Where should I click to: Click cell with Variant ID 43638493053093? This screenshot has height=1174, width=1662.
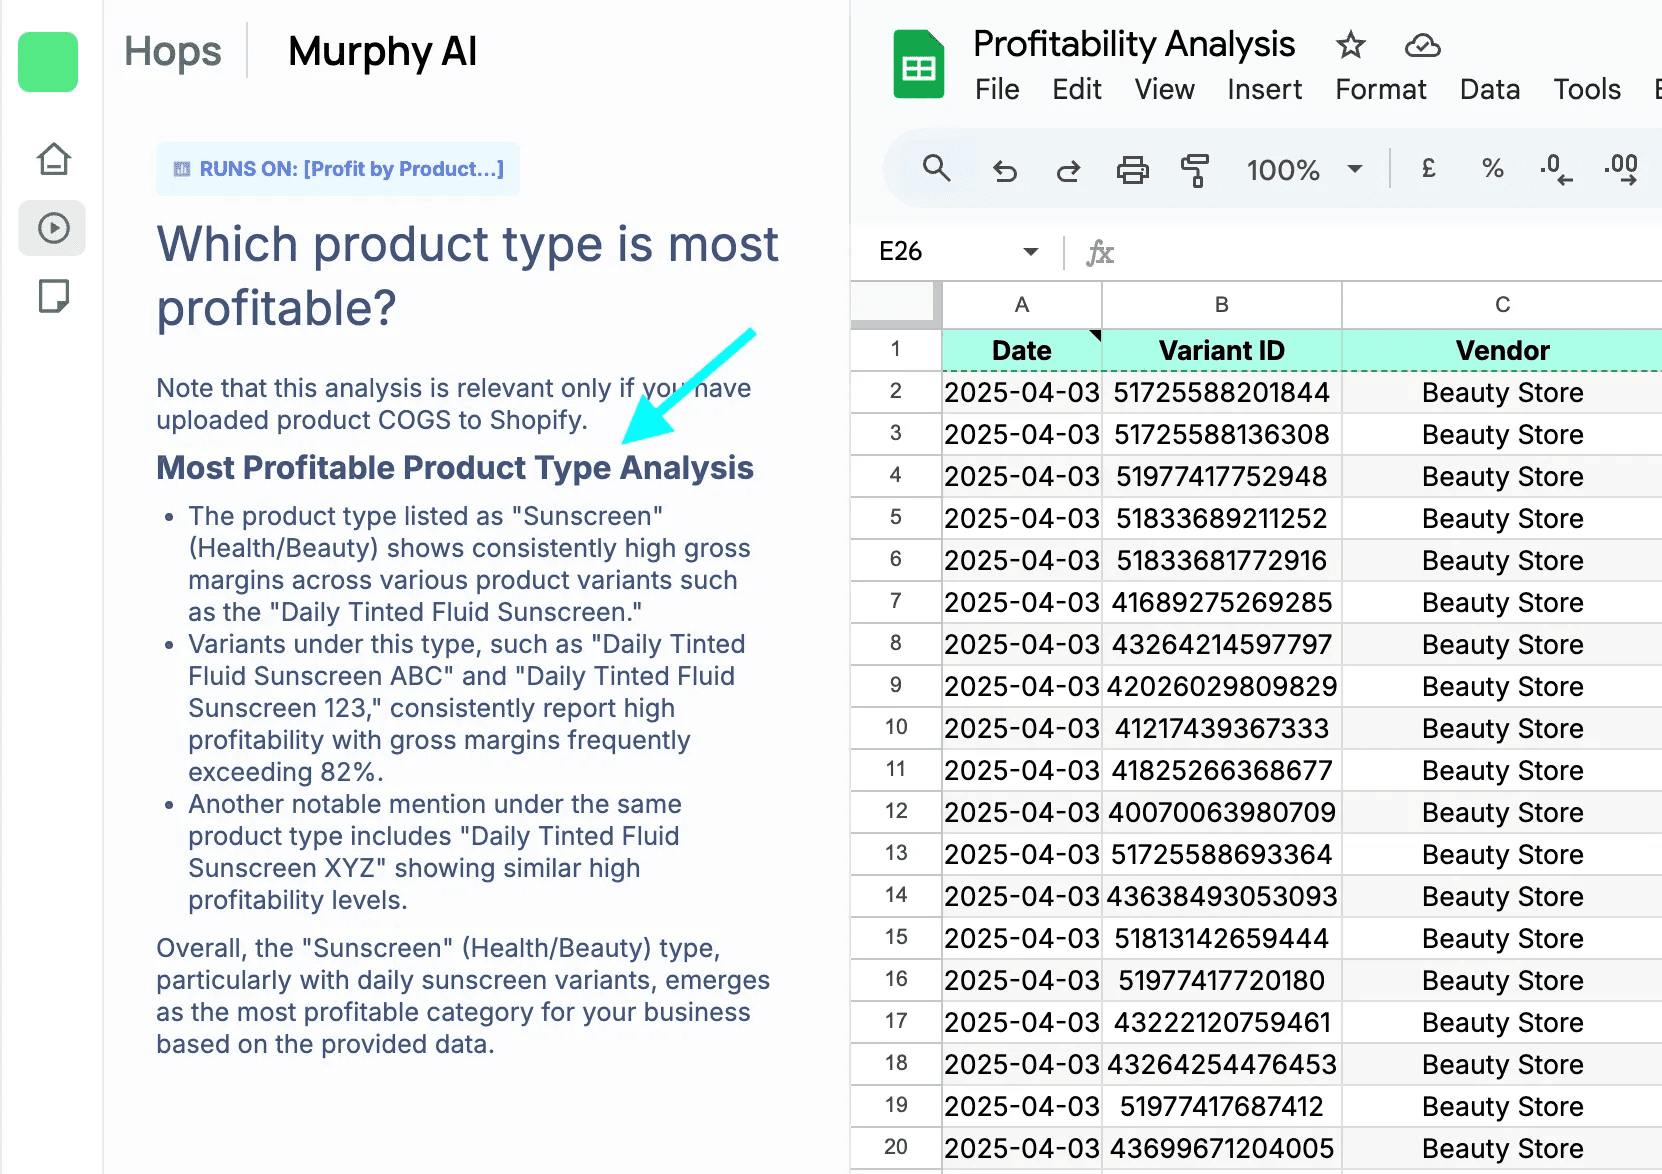pyautogui.click(x=1222, y=896)
